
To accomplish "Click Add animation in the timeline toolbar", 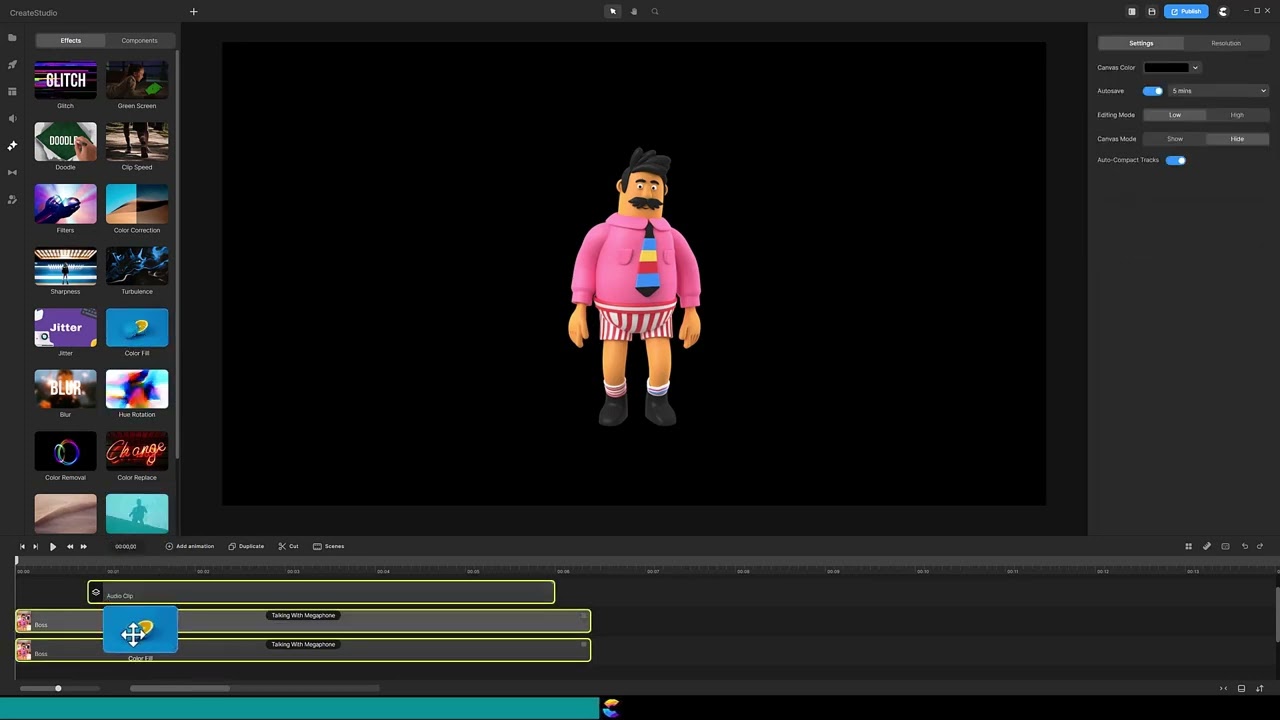I will pos(190,546).
